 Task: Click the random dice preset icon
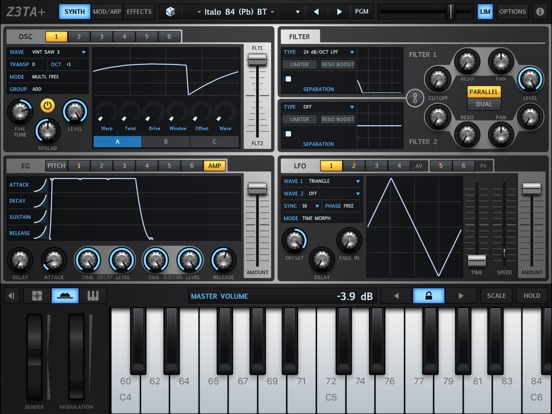170,12
